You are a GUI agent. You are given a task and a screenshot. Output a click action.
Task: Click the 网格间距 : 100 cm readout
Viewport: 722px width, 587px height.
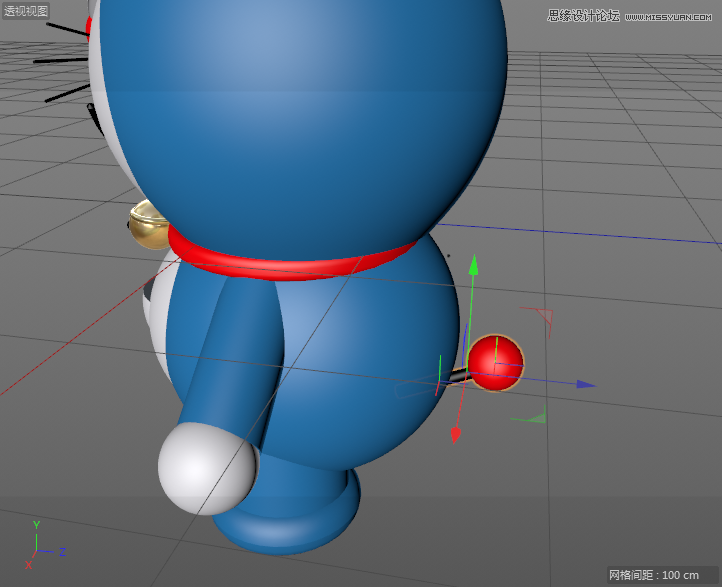654,575
